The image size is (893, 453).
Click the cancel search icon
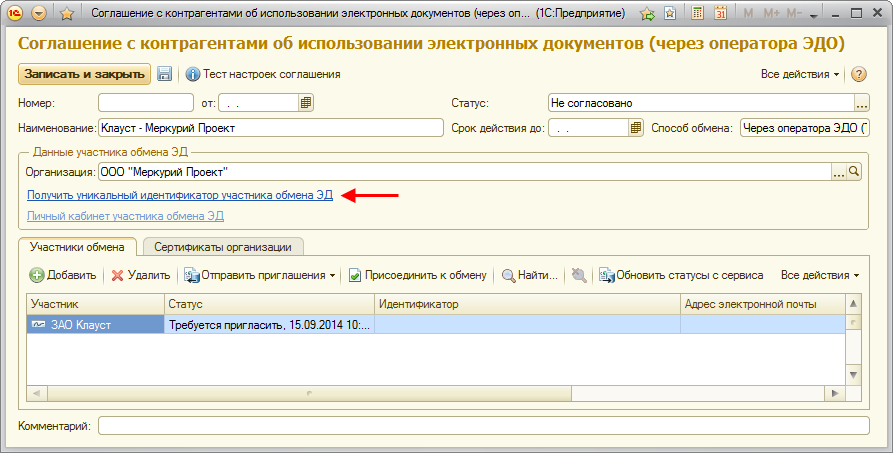coord(579,275)
